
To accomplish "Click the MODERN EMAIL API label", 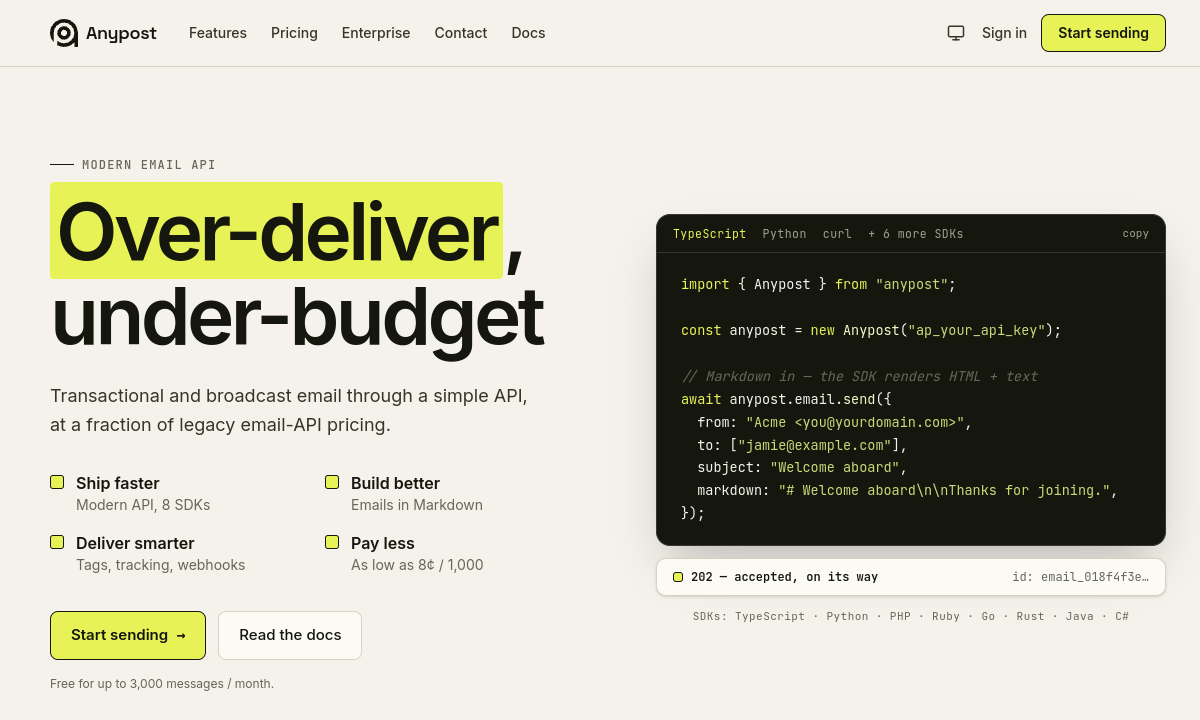I will click(x=149, y=165).
